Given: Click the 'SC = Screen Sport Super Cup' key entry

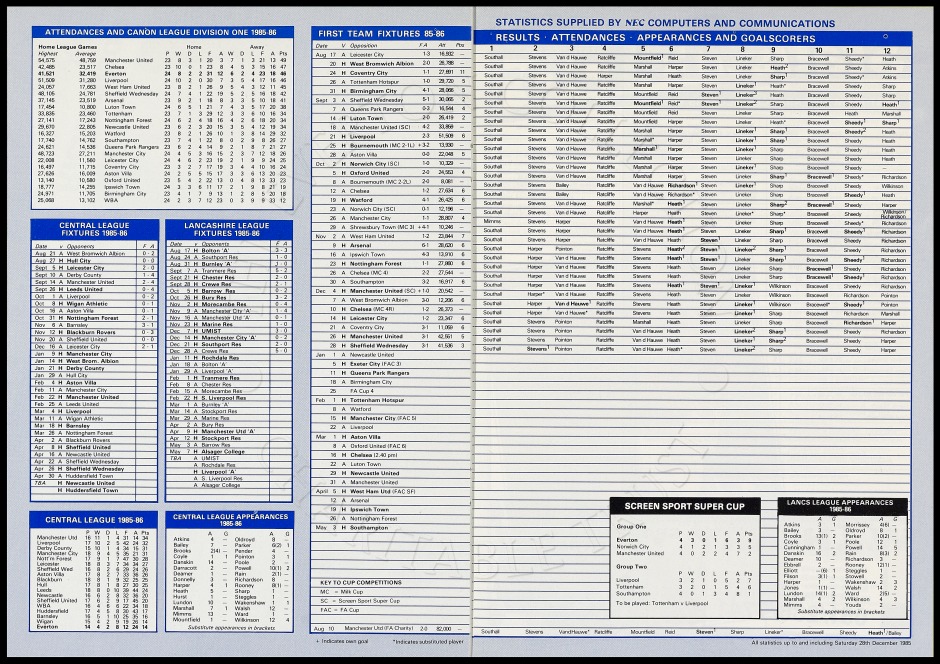Looking at the screenshot, I should tap(360, 601).
